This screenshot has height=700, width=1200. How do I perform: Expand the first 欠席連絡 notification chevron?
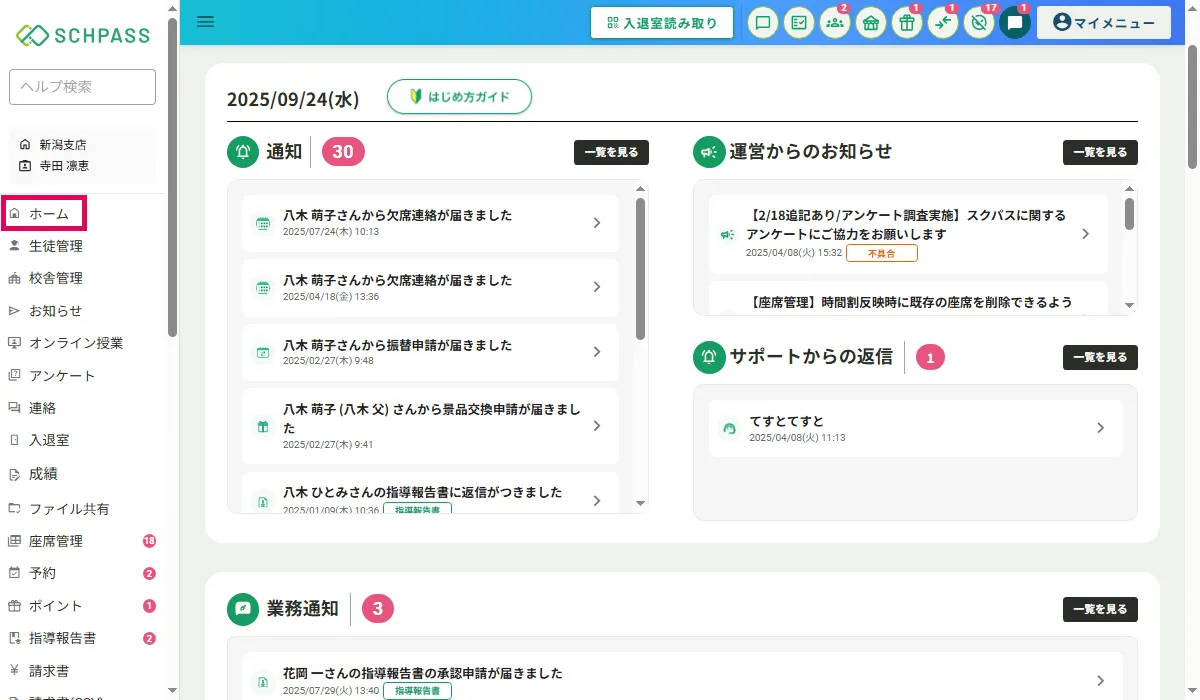tap(597, 223)
